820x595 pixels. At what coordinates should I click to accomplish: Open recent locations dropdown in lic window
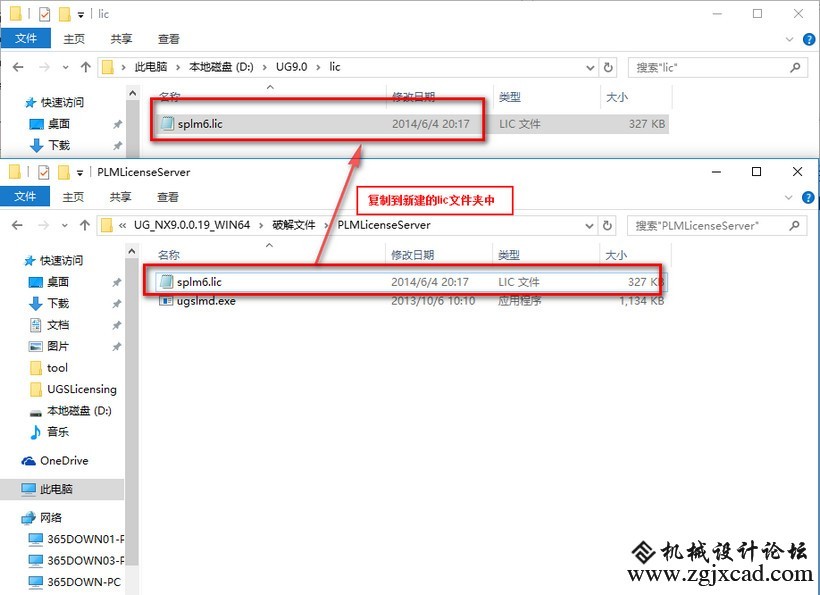(x=65, y=67)
